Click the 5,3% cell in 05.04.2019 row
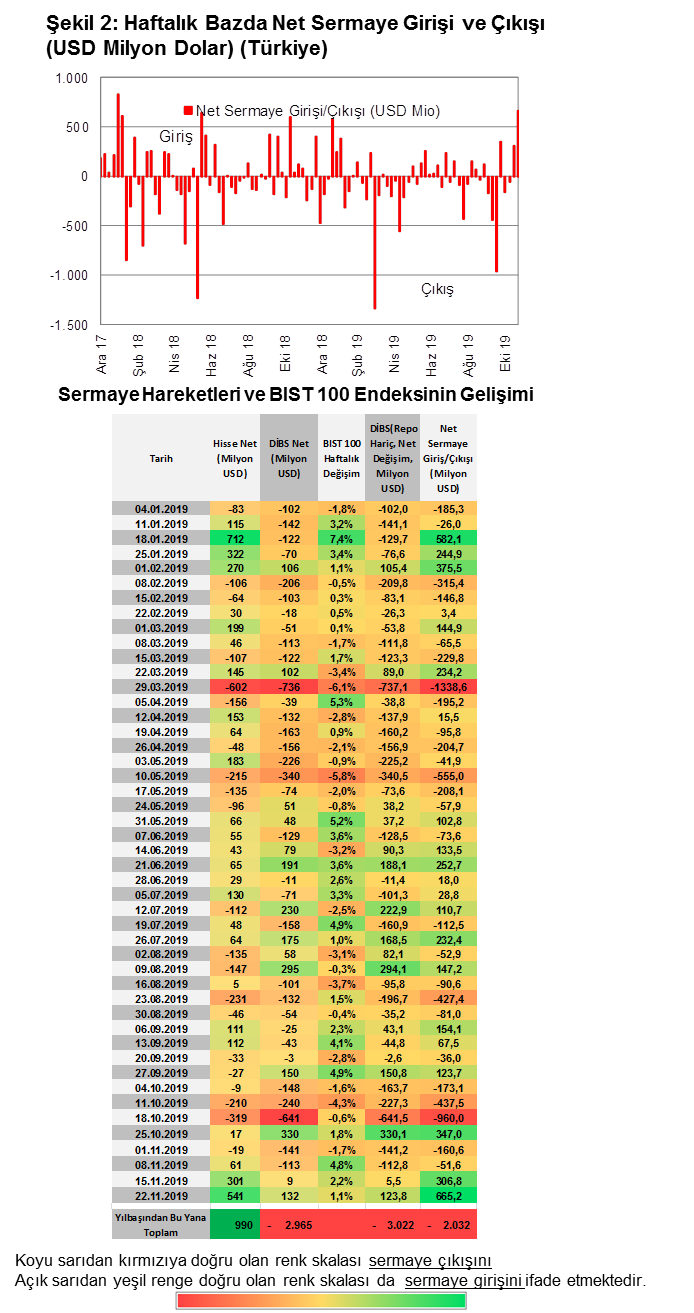This screenshot has height=1313, width=694. pyautogui.click(x=342, y=702)
